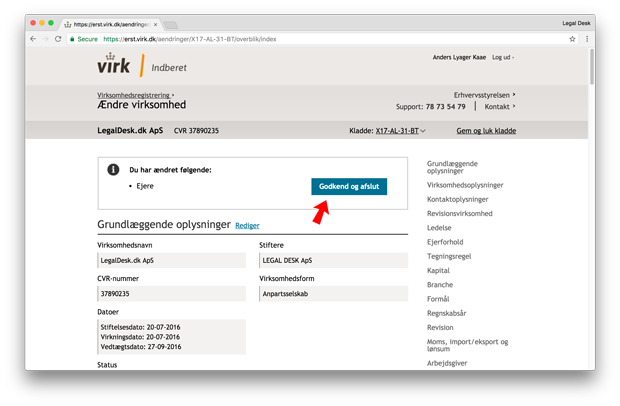
Task: Close the erst.virk.dk browser tab
Action: click(x=155, y=25)
